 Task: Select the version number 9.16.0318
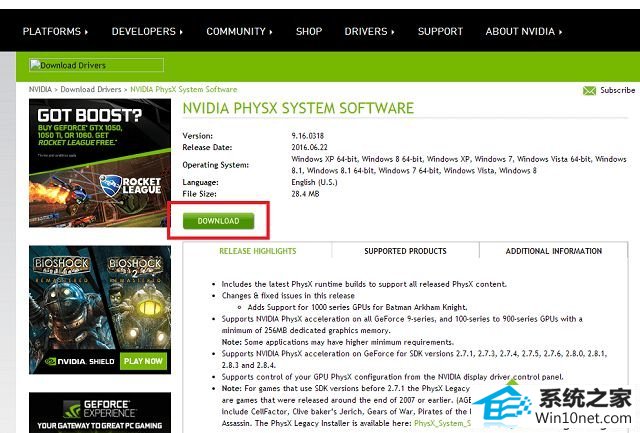coord(308,136)
